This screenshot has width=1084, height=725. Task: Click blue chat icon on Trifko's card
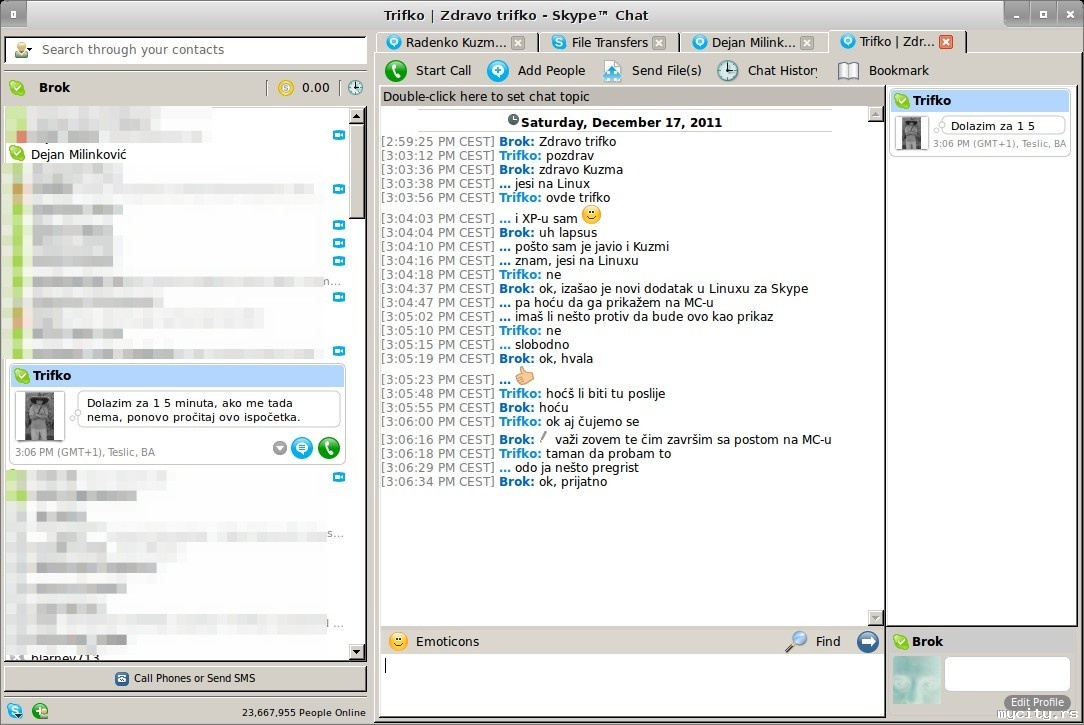click(302, 448)
